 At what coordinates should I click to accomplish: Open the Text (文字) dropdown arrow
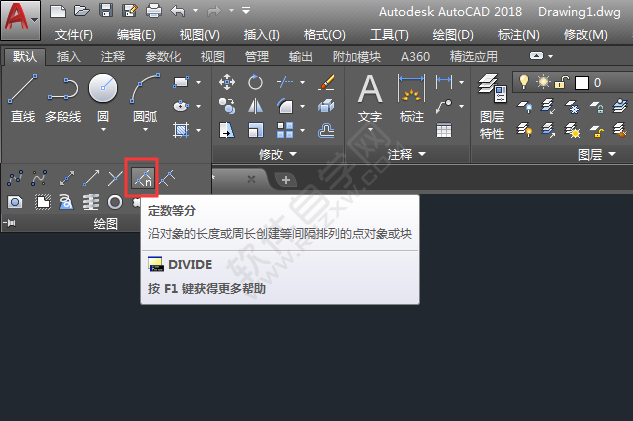[x=370, y=130]
